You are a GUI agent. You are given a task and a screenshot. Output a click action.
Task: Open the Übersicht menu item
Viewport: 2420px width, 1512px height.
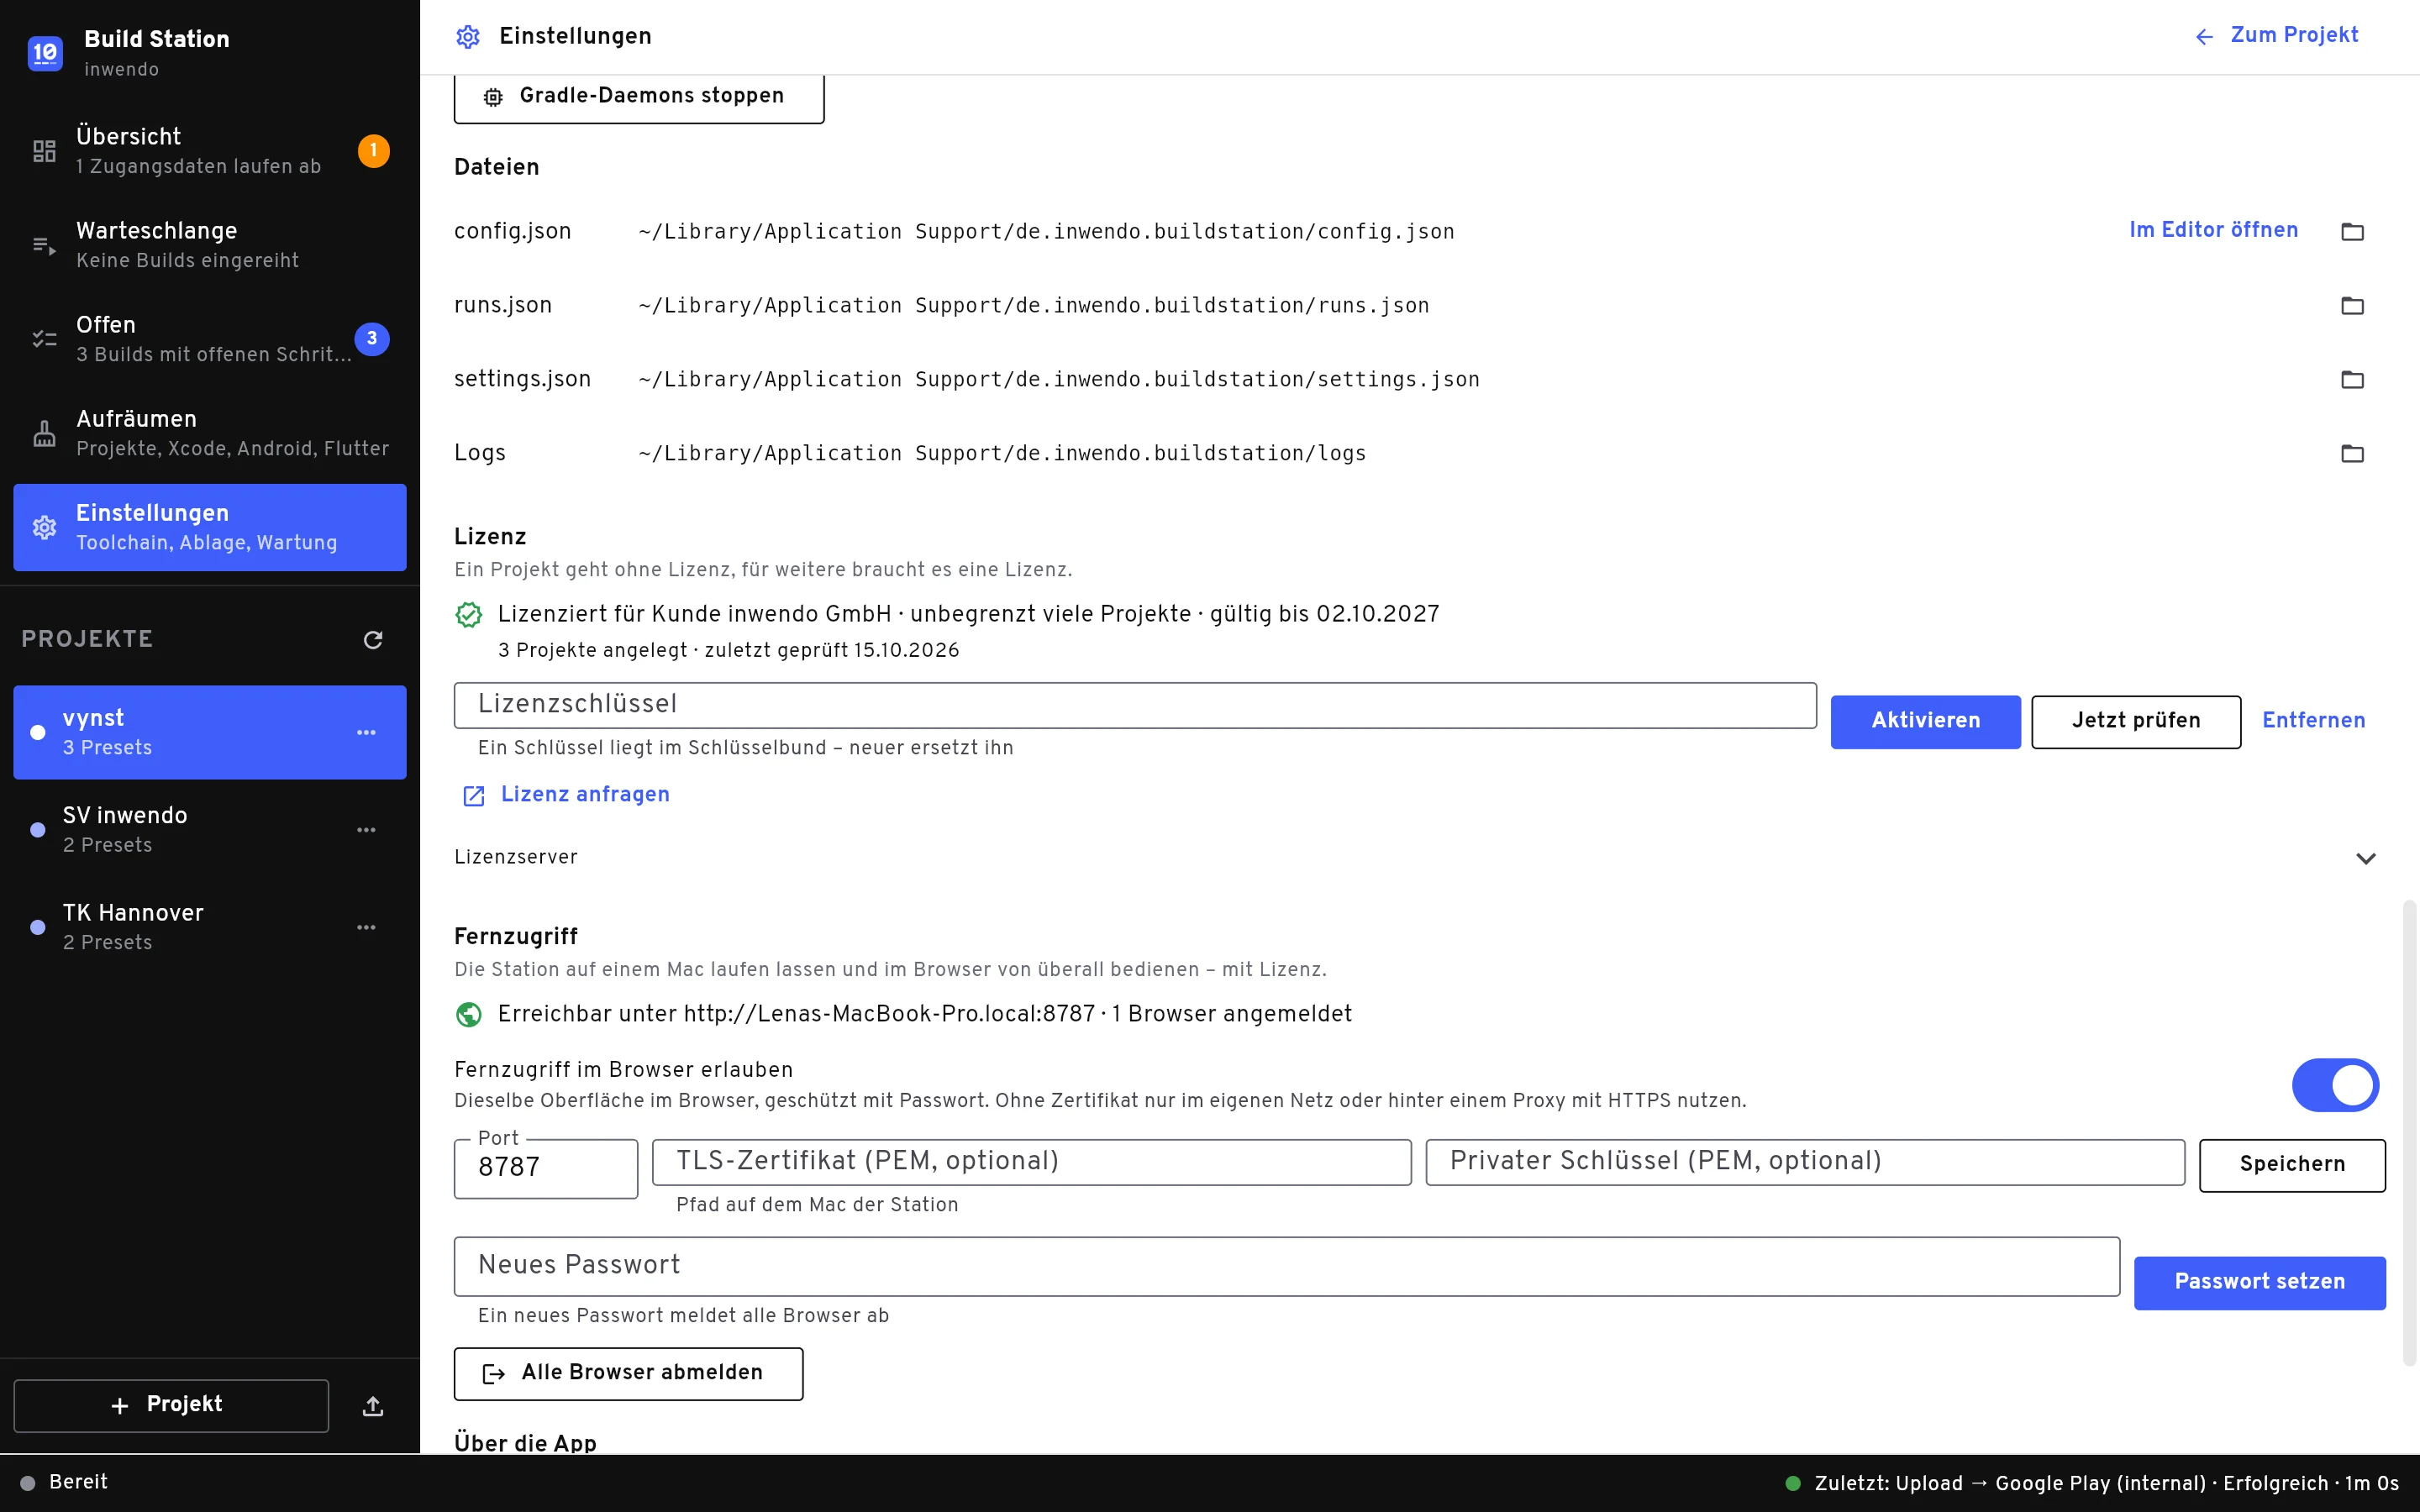(x=210, y=151)
